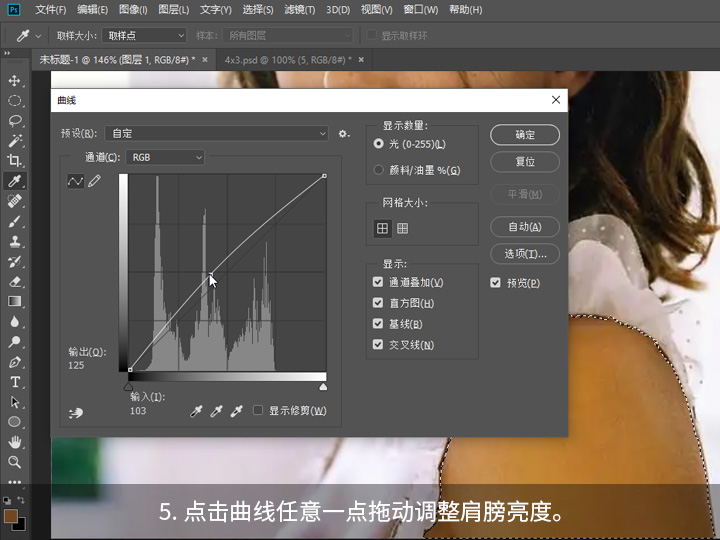Select the Hand tool
Image resolution: width=720 pixels, height=540 pixels.
click(15, 442)
